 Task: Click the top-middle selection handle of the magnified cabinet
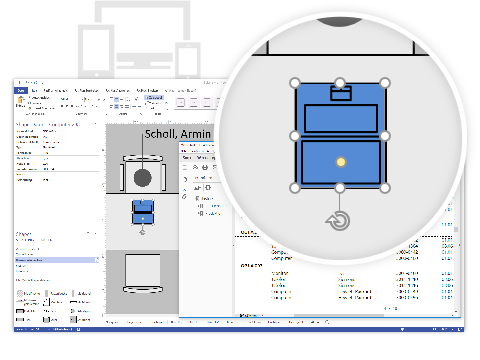340,83
